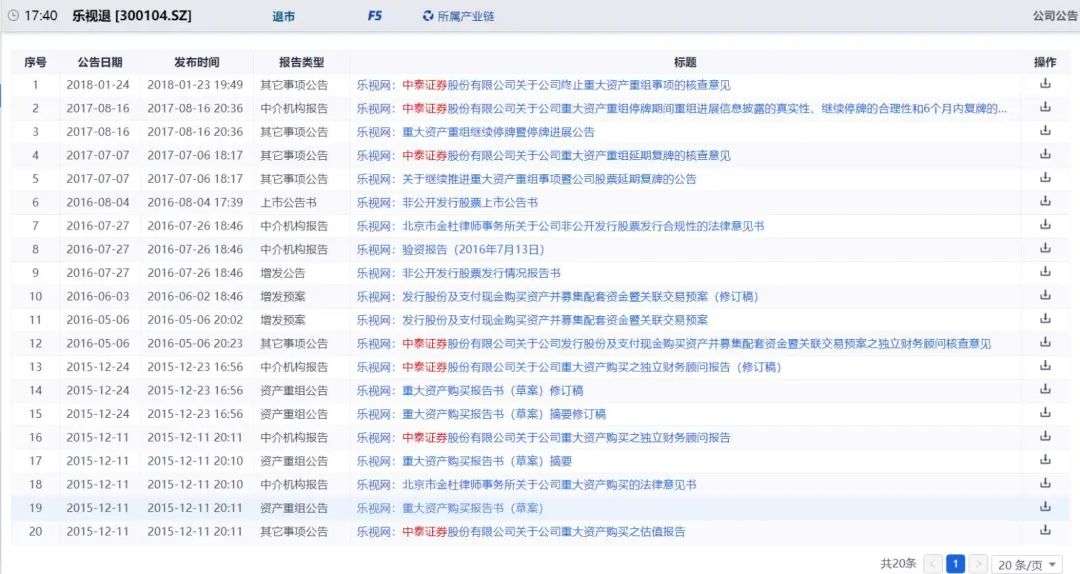1080x574 pixels.
Task: Open 重大资产购买报告书(草案)修订稿 title
Action: [470, 391]
